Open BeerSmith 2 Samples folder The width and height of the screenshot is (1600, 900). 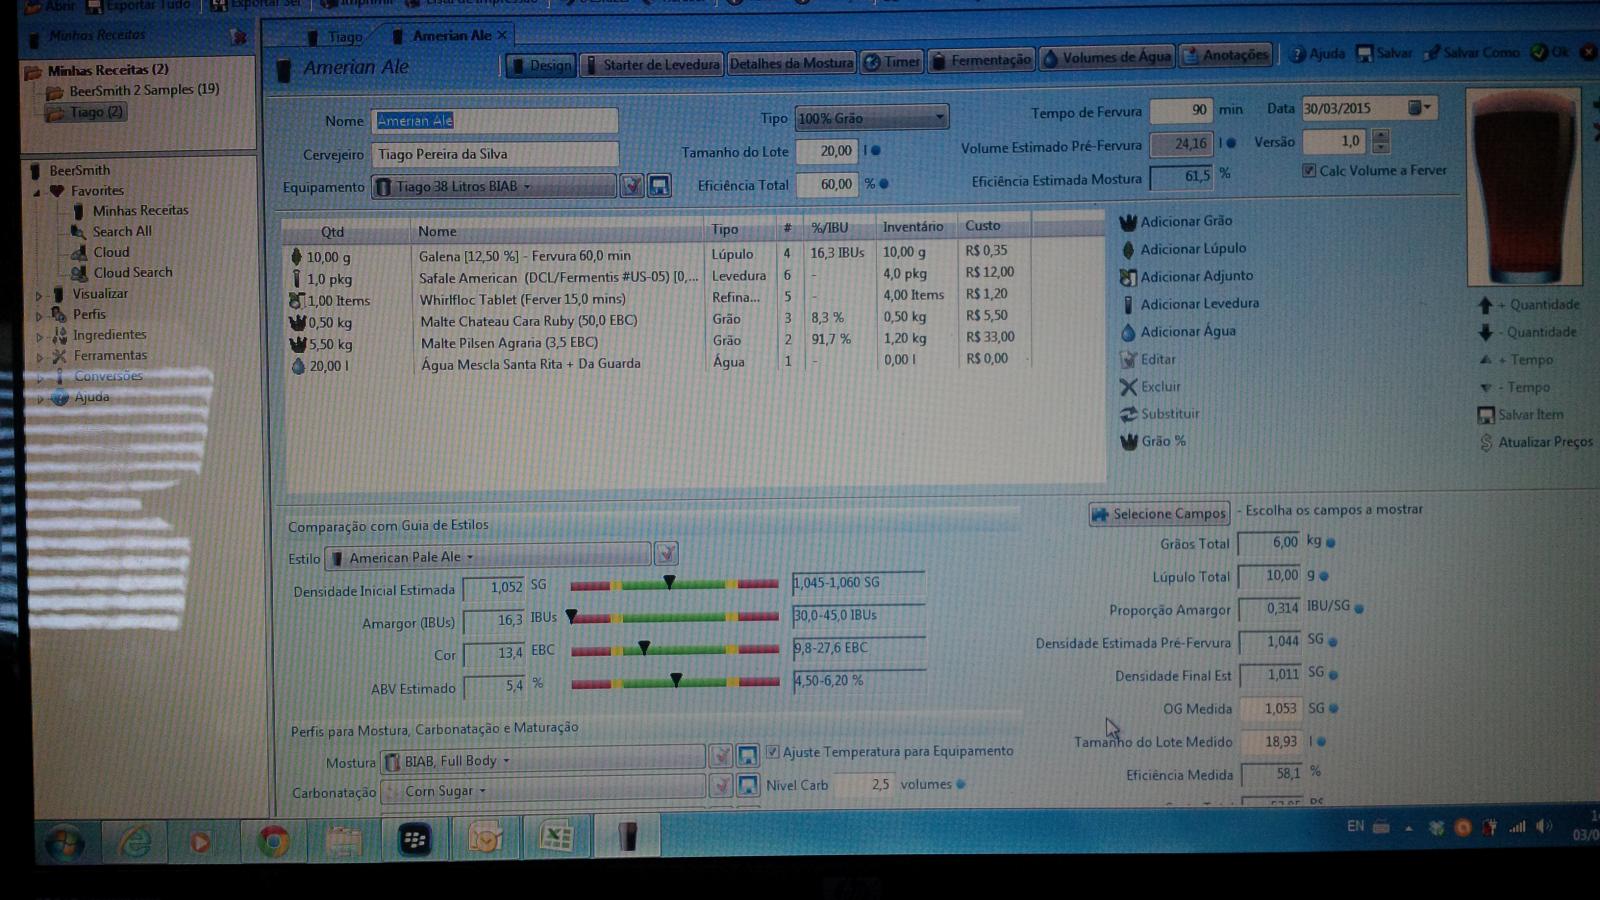pyautogui.click(x=133, y=90)
